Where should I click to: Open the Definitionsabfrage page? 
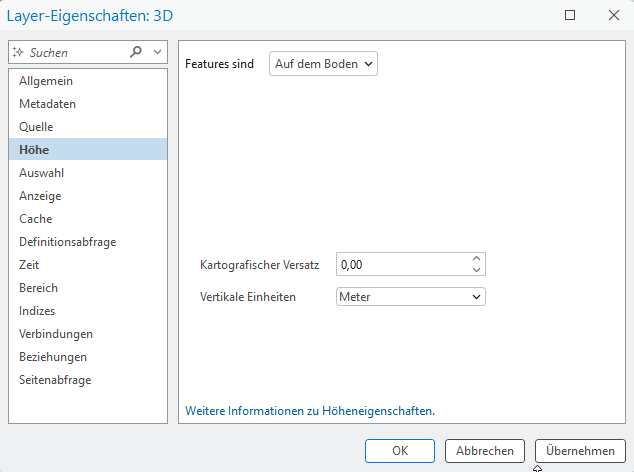[88, 242]
